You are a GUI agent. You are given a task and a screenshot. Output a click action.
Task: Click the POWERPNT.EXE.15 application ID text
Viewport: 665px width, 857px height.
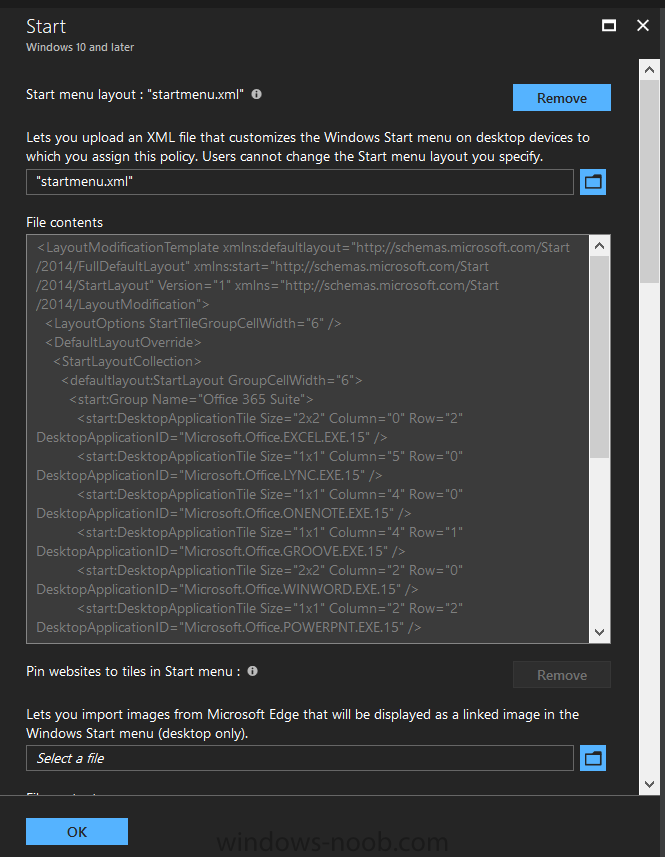tap(229, 627)
